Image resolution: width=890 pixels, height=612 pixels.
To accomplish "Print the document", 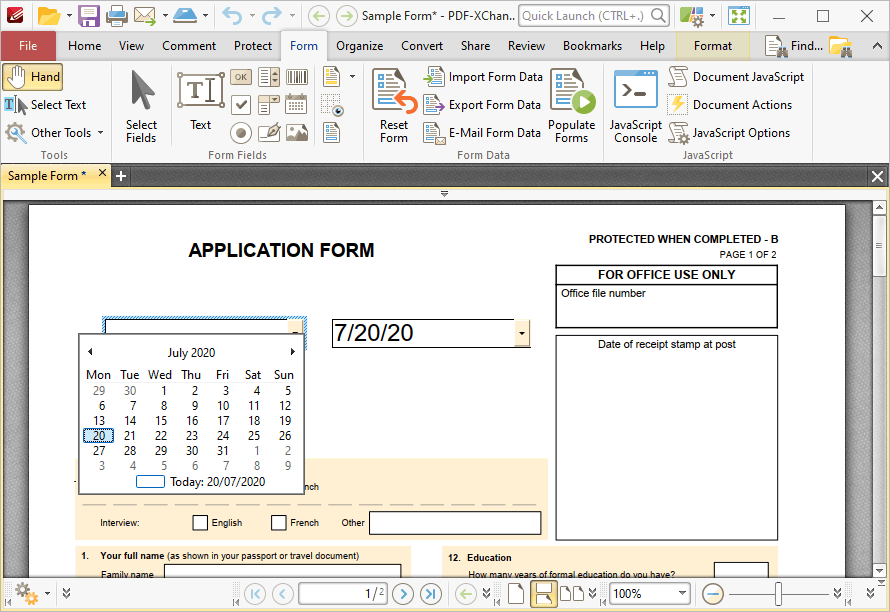I will [117, 16].
